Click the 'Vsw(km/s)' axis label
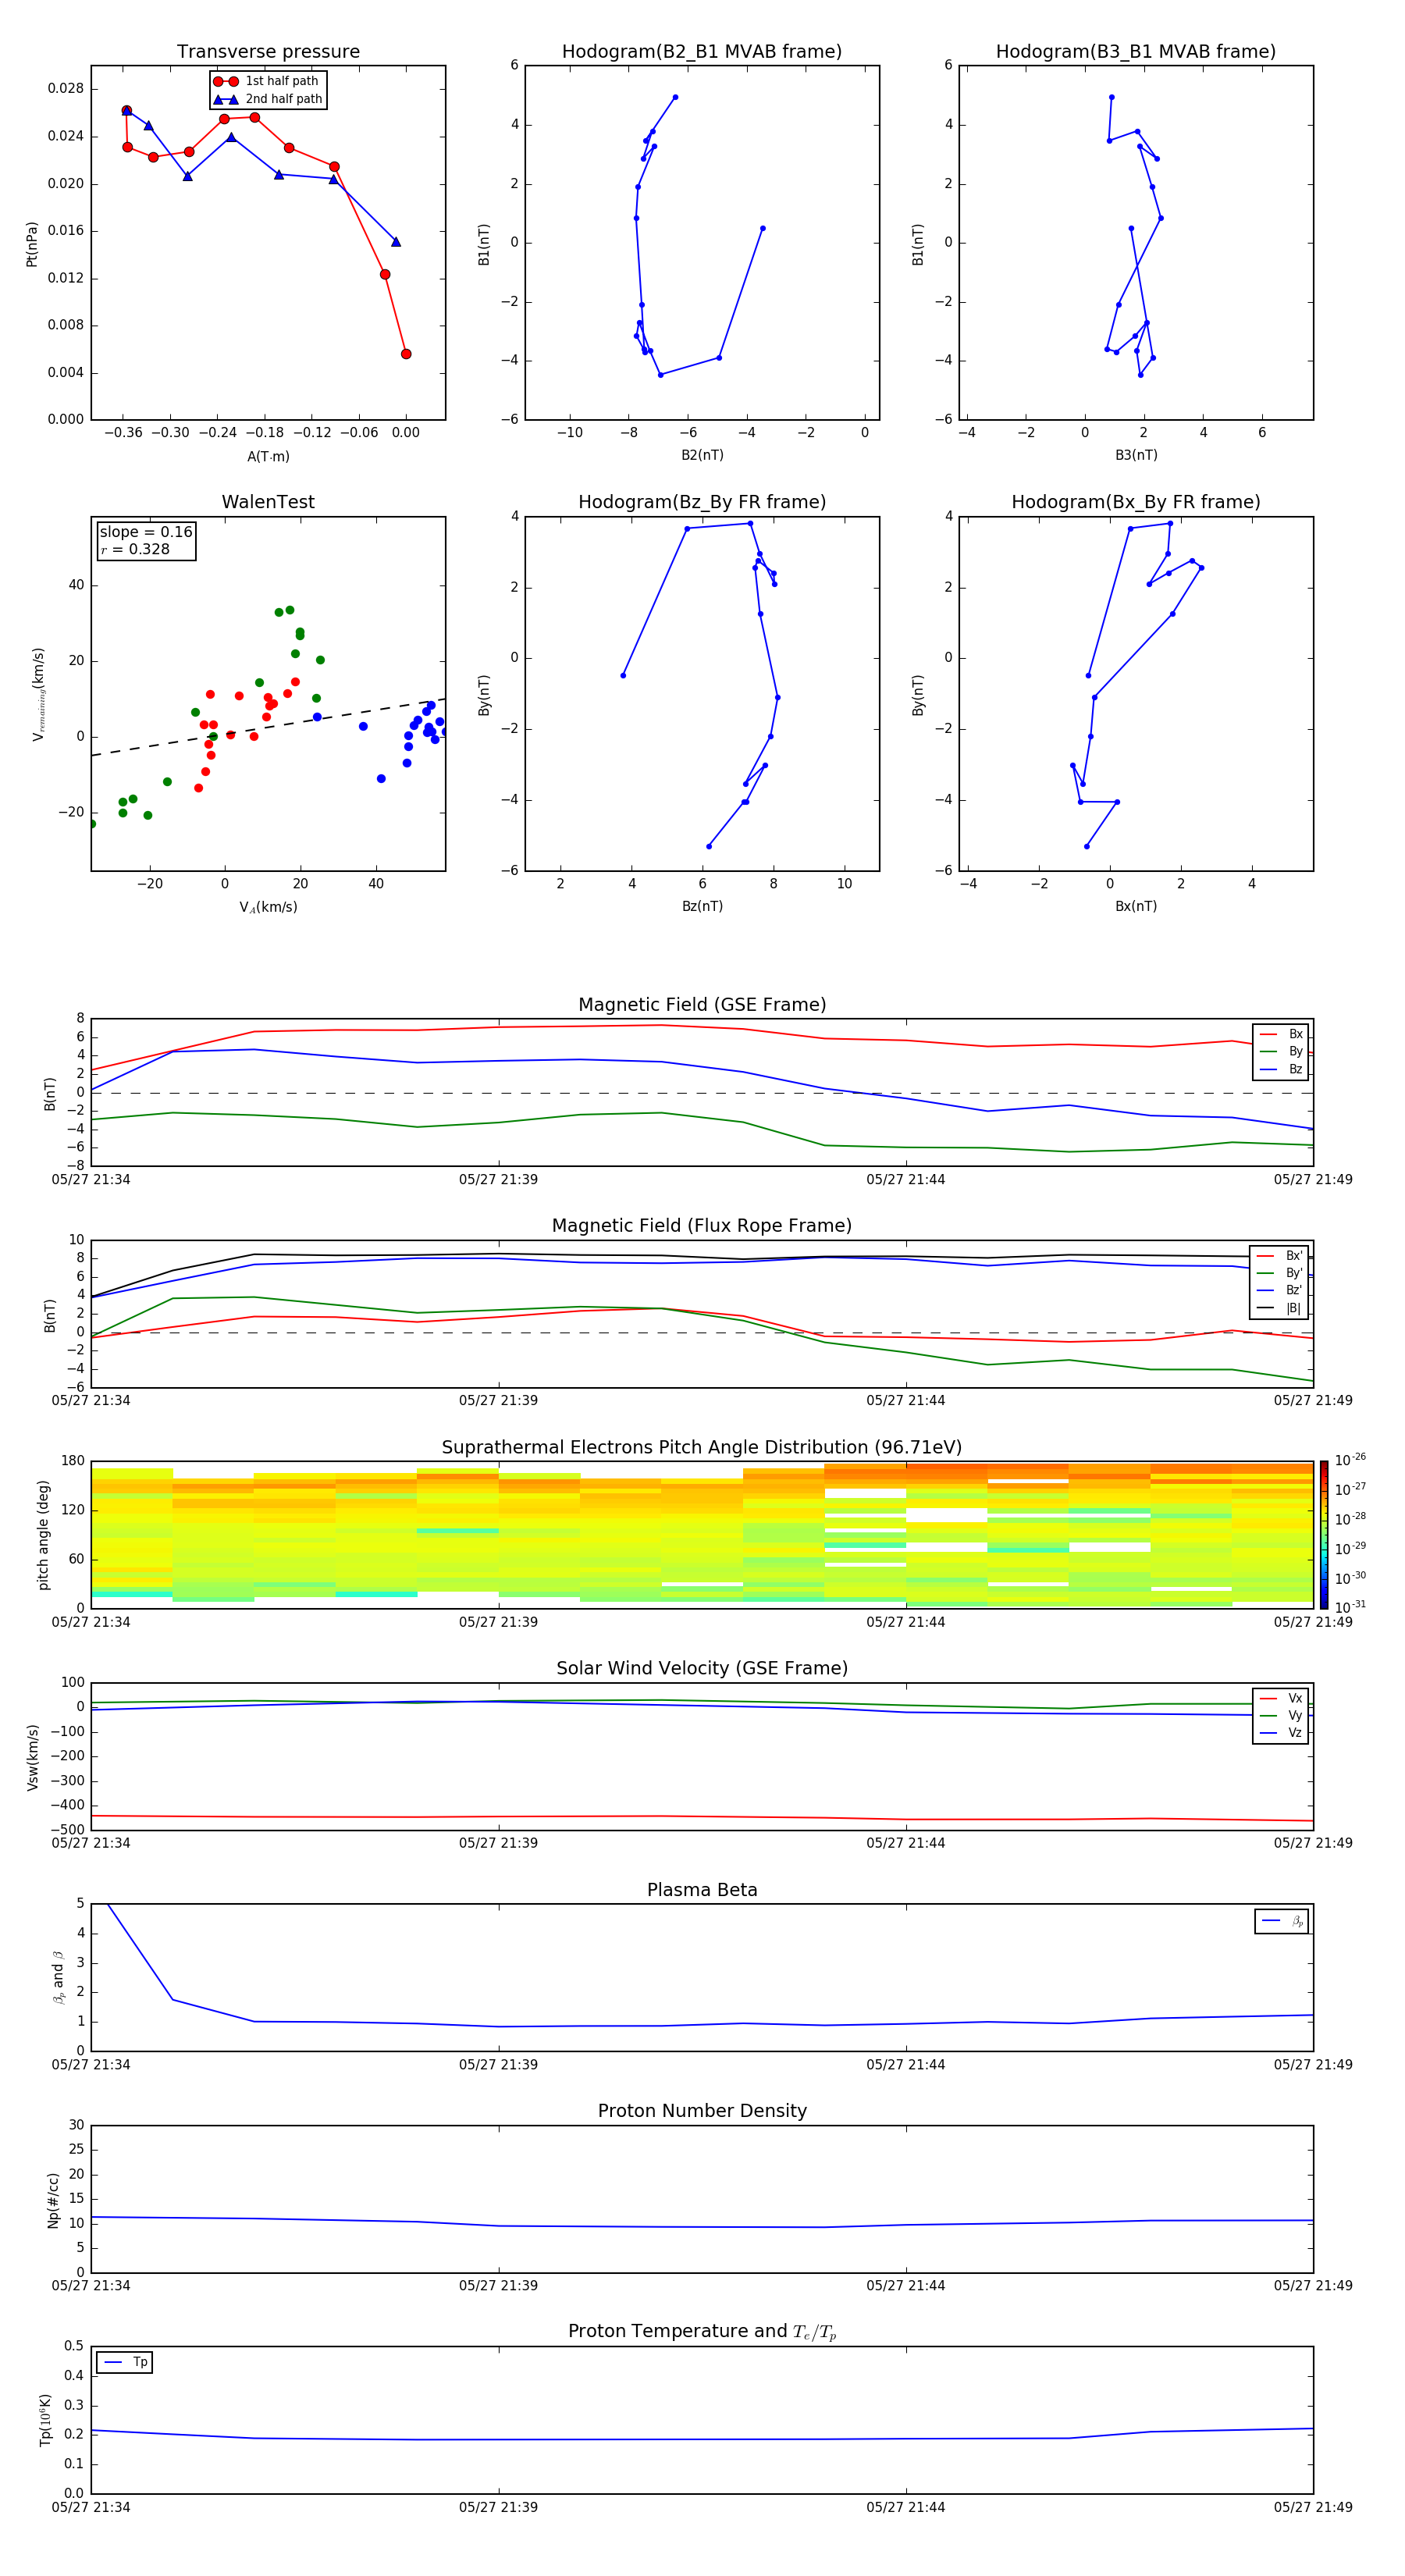The height and width of the screenshot is (2576, 1405). (33, 1757)
